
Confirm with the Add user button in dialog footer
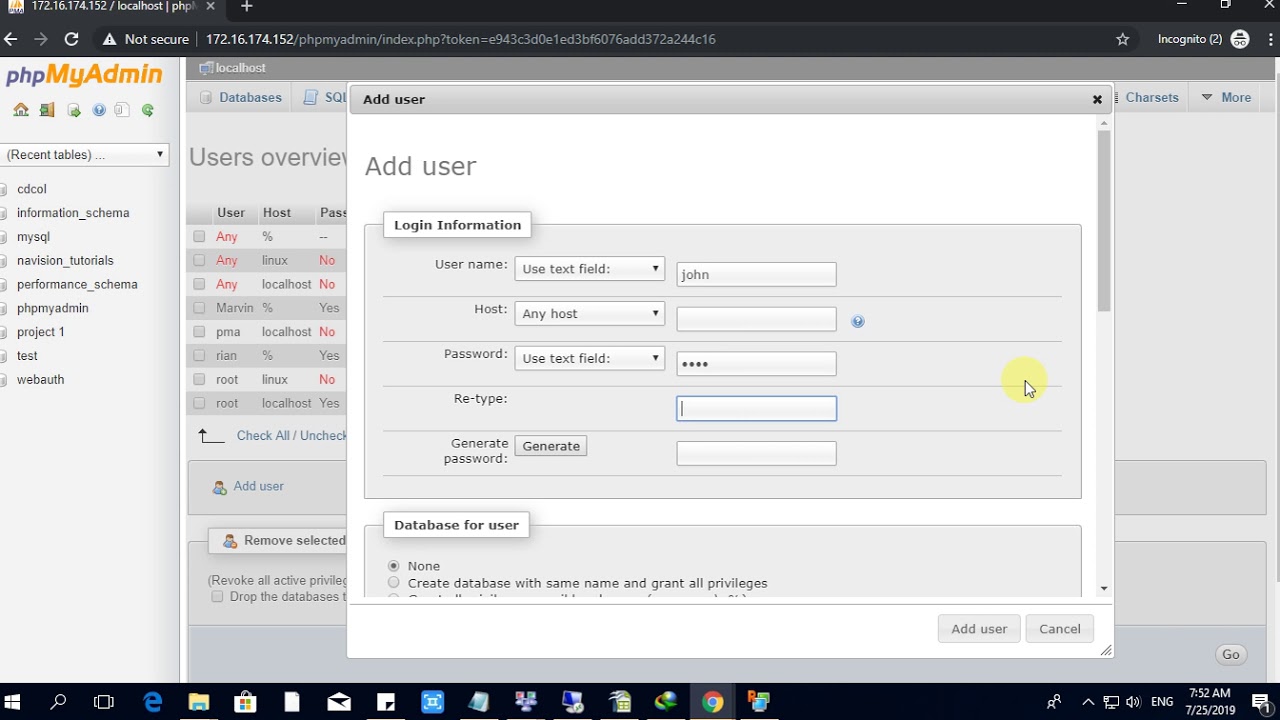(x=979, y=629)
